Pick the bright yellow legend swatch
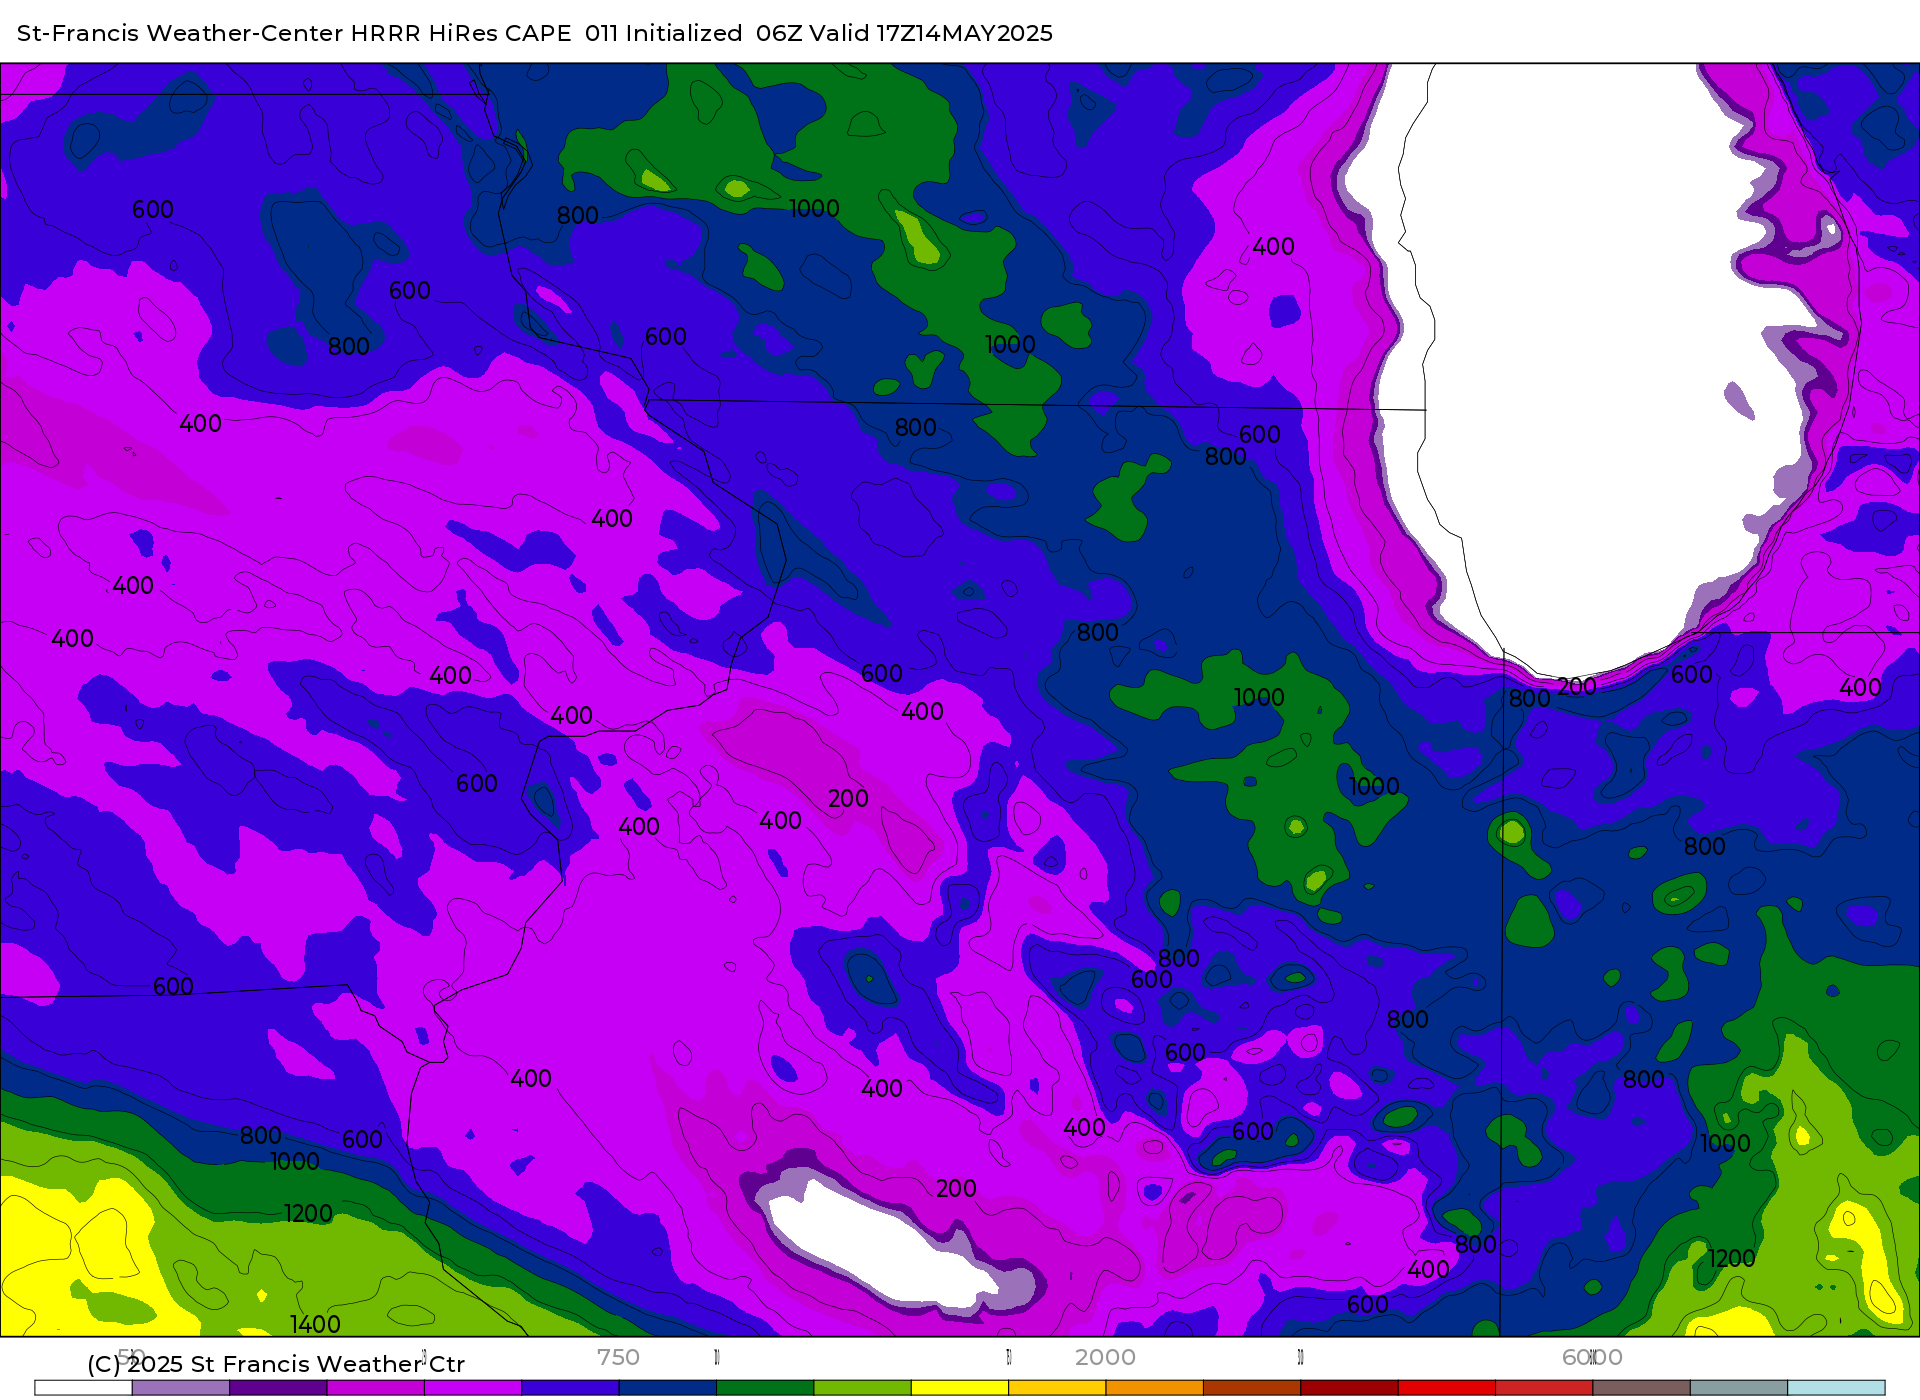Viewport: 1920px width, 1400px height. [960, 1388]
